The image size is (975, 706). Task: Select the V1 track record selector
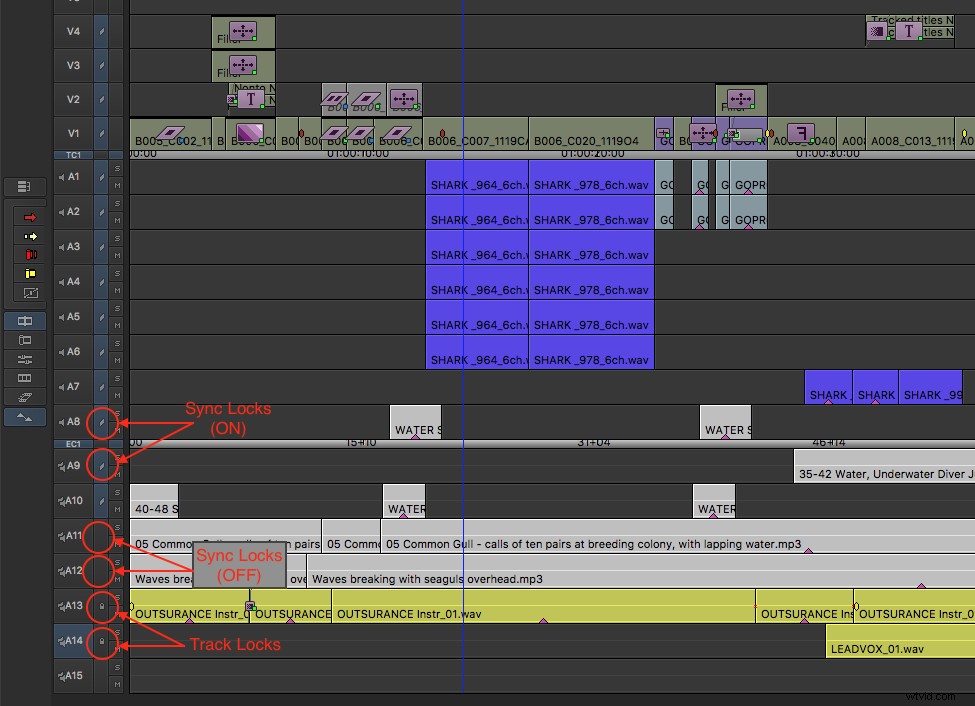pyautogui.click(x=75, y=133)
